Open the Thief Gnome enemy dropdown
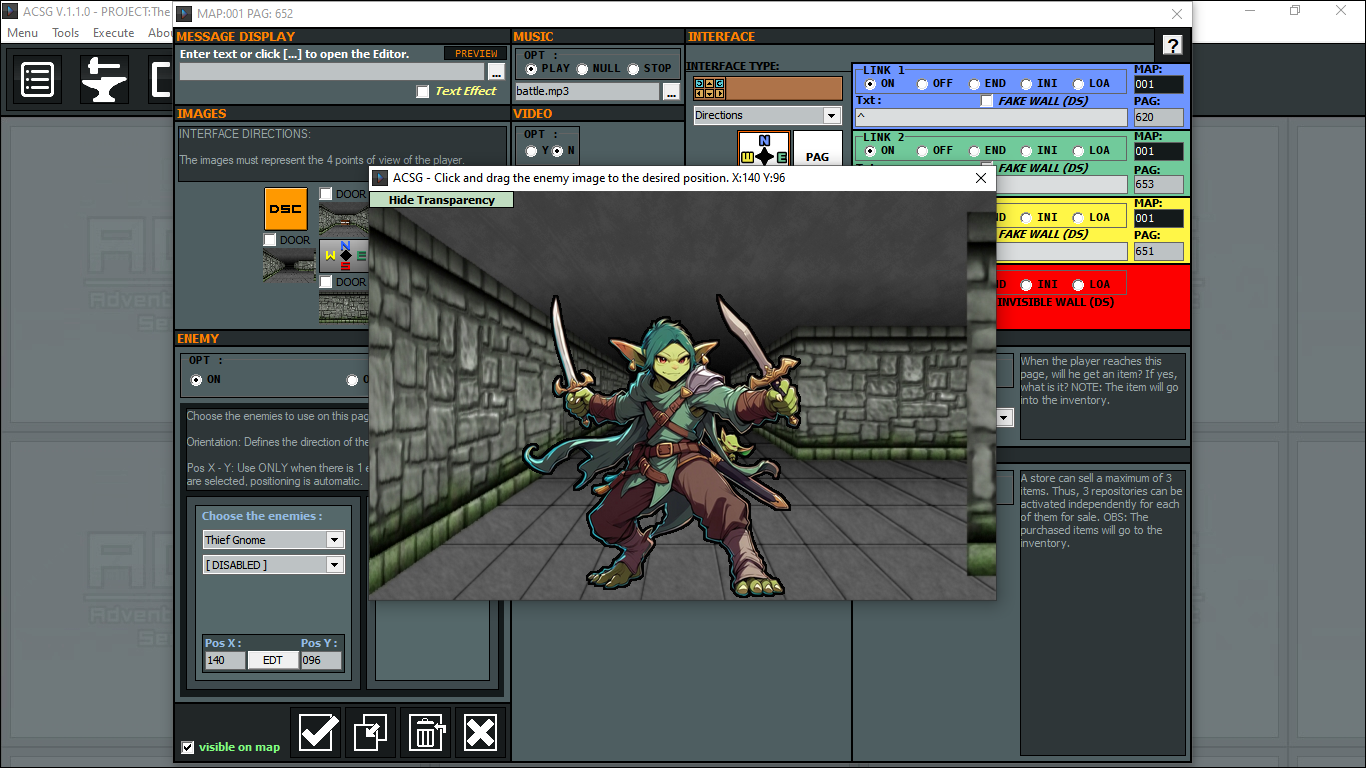This screenshot has height=768, width=1366. pos(334,540)
